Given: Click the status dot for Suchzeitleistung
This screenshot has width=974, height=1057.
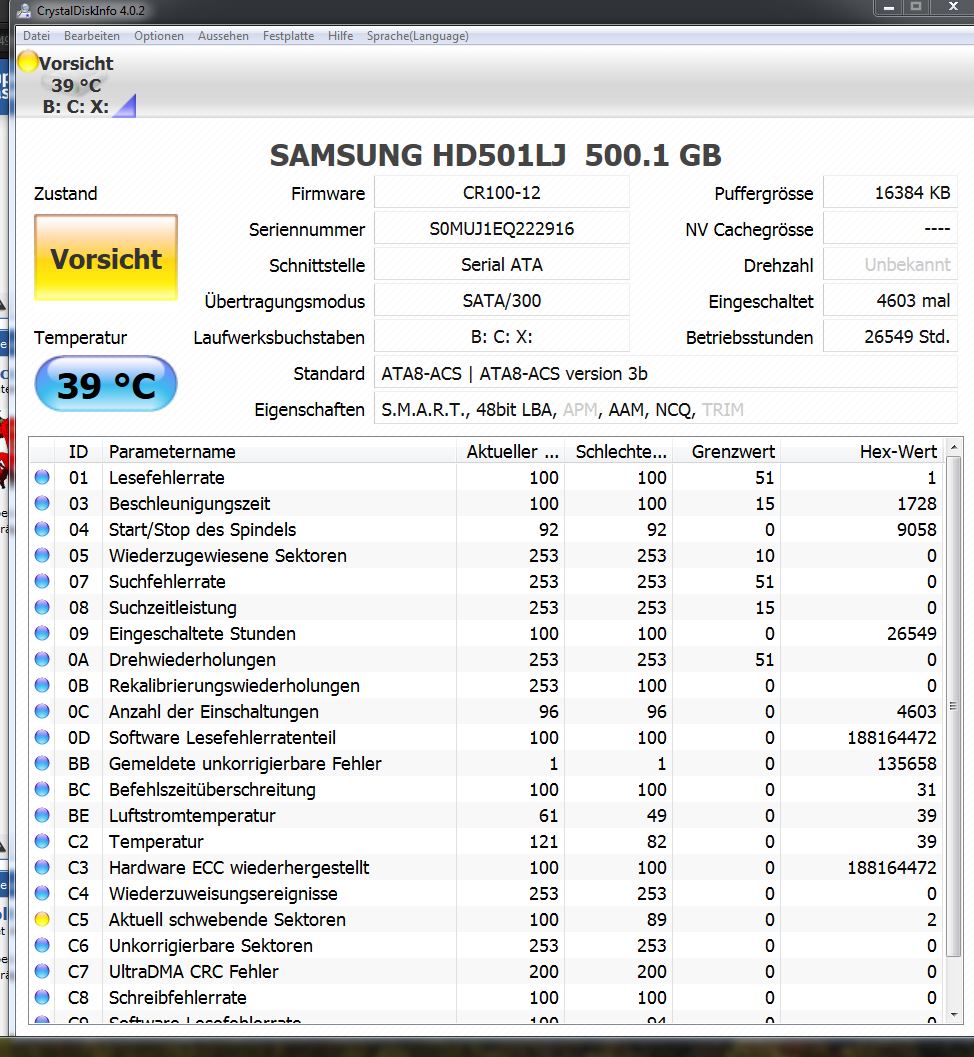Looking at the screenshot, I should 42,607.
